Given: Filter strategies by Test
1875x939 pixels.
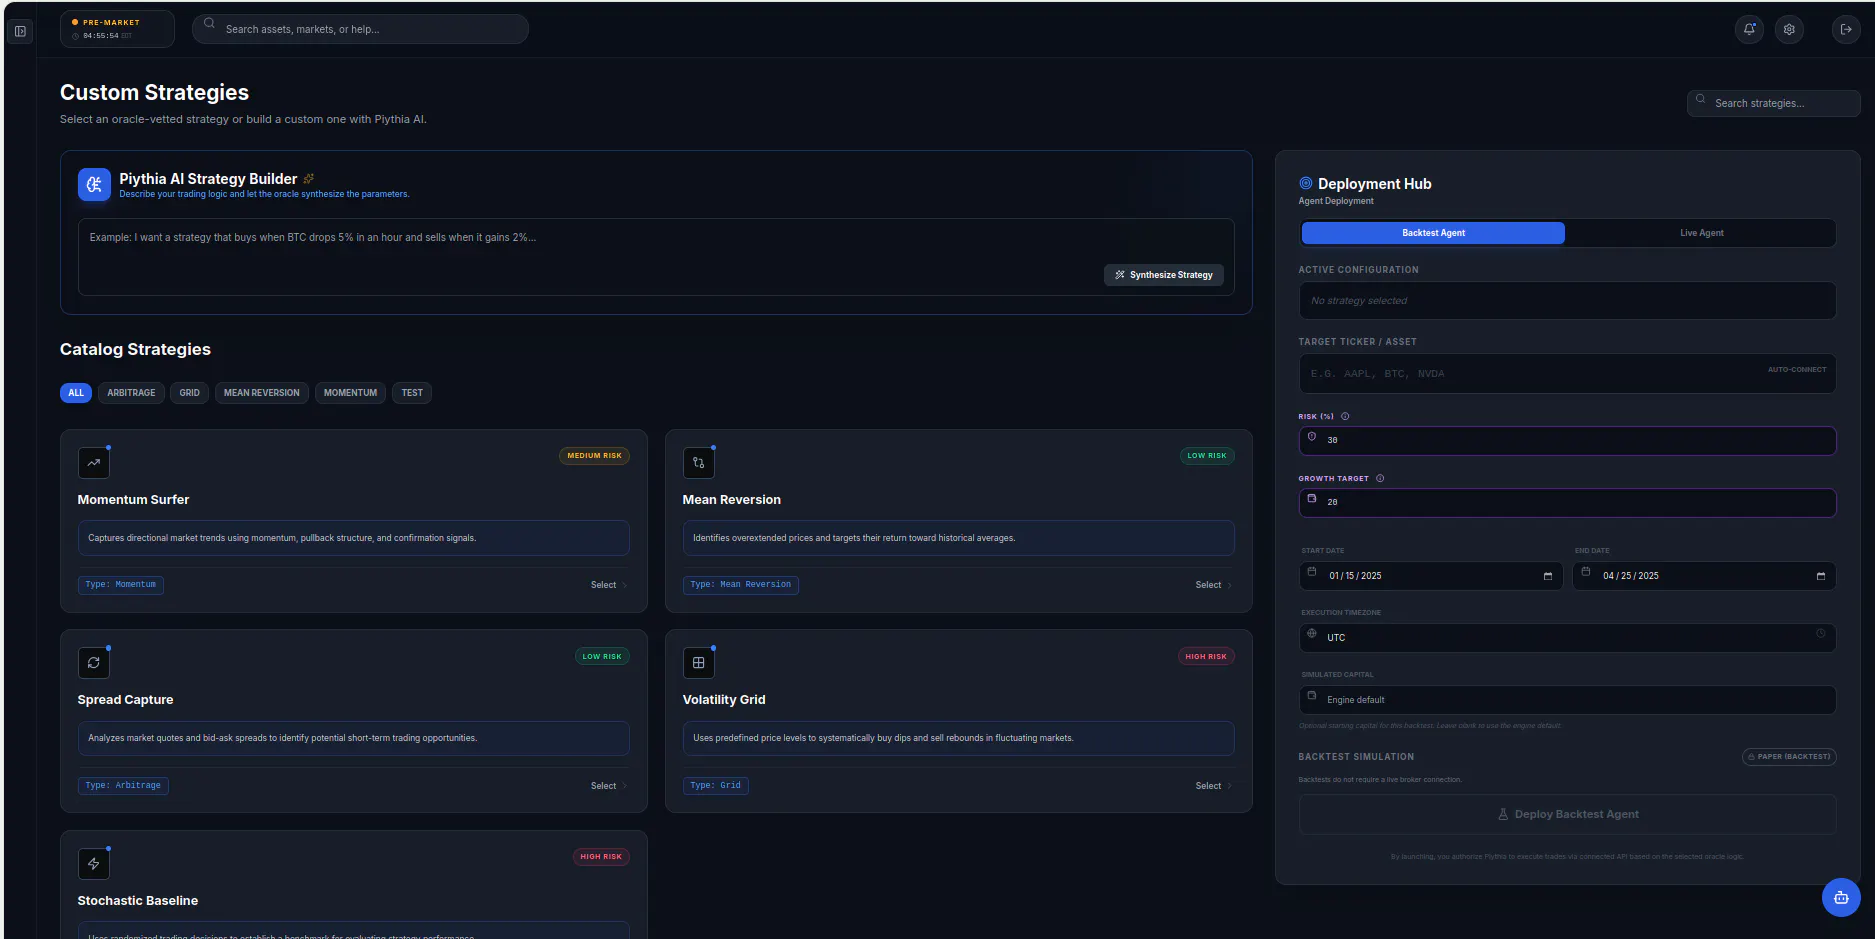Looking at the screenshot, I should [412, 393].
